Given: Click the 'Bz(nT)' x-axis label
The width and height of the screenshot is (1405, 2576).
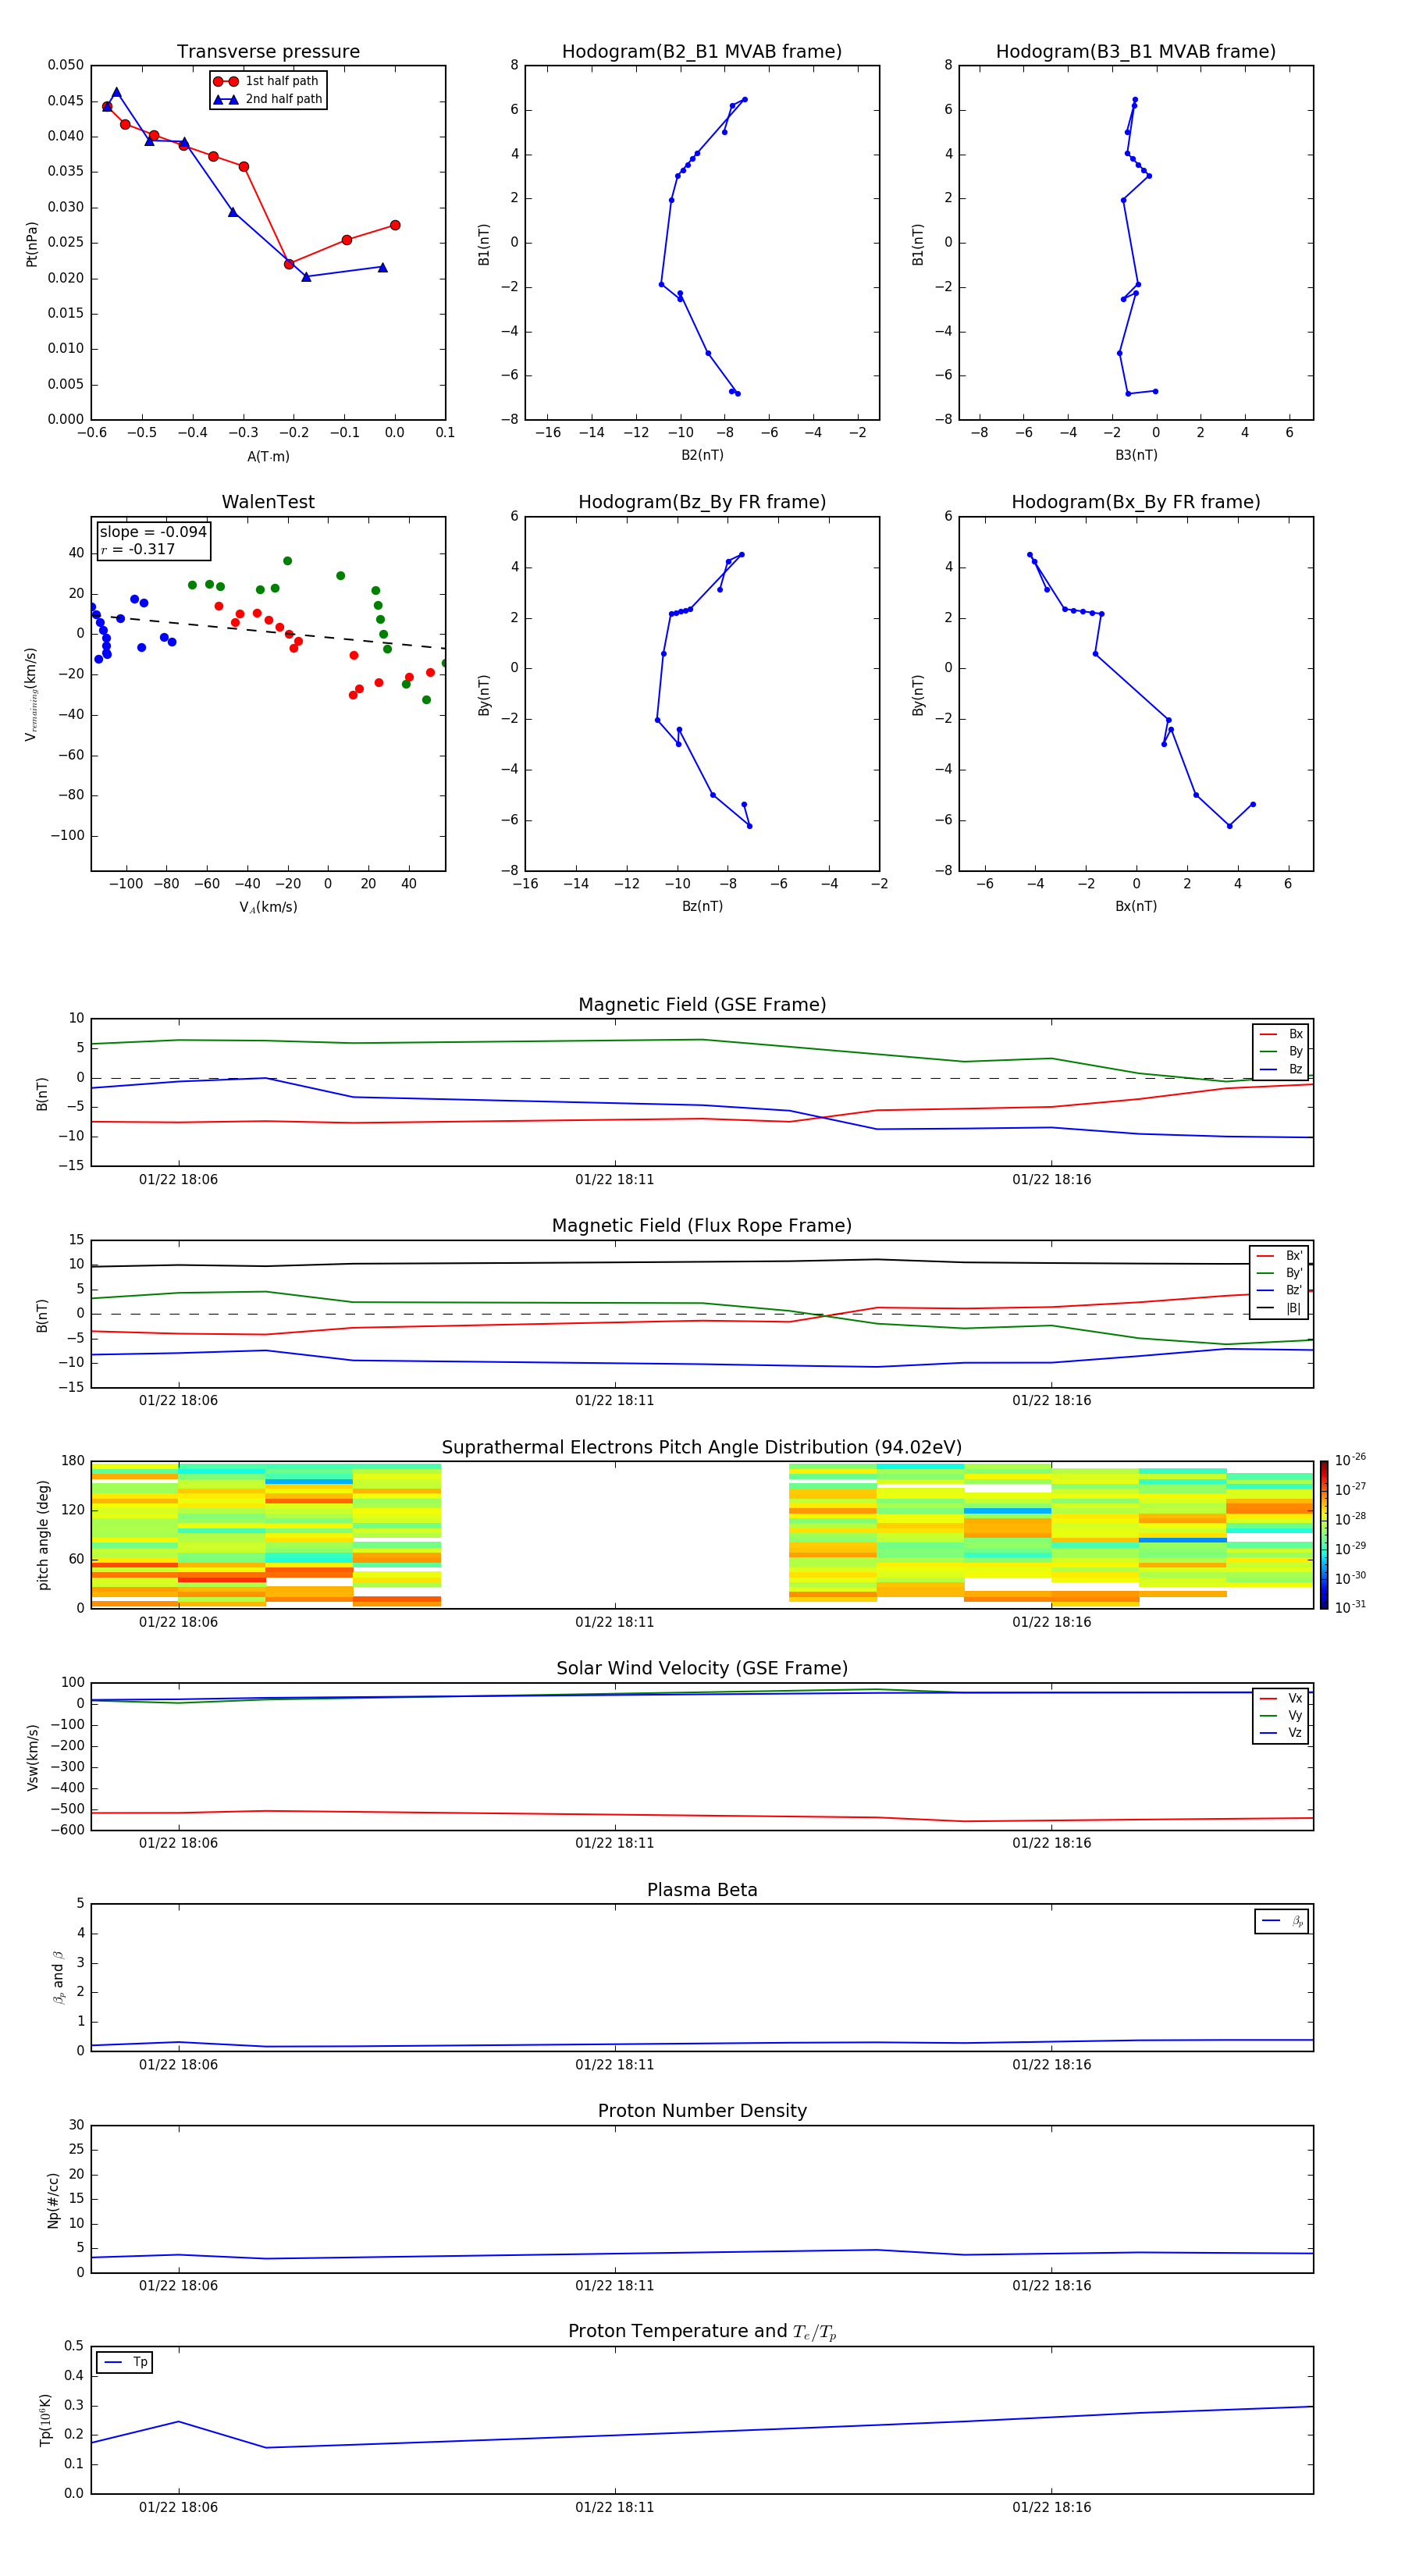Looking at the screenshot, I should click(702, 906).
